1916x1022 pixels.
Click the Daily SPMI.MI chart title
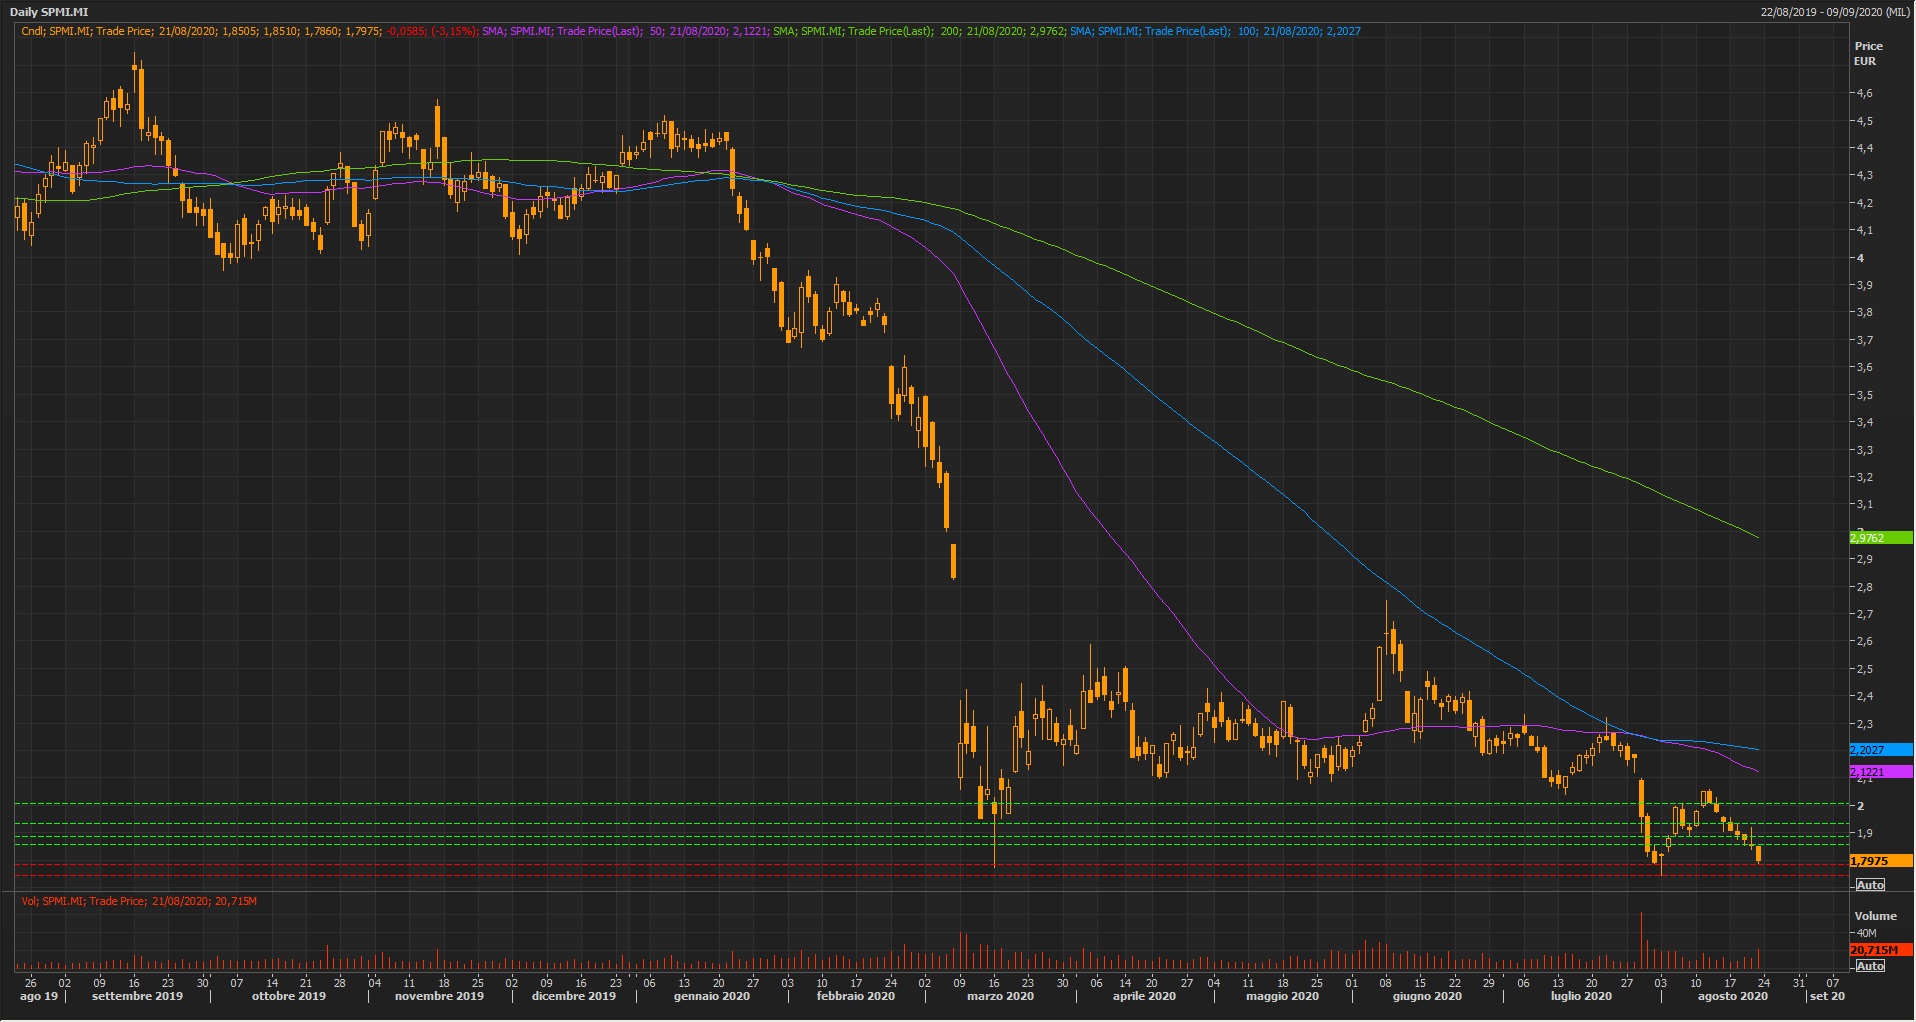point(49,12)
